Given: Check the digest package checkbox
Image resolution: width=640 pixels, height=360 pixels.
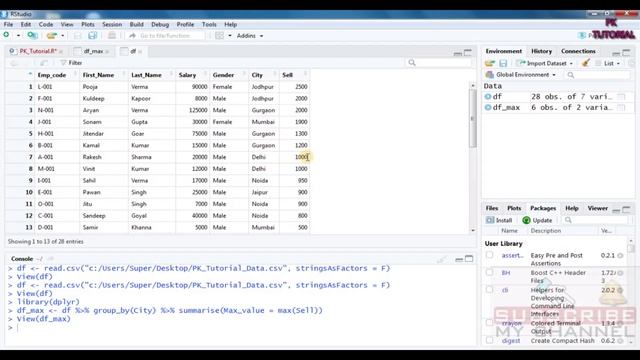Looking at the screenshot, I should [x=489, y=340].
